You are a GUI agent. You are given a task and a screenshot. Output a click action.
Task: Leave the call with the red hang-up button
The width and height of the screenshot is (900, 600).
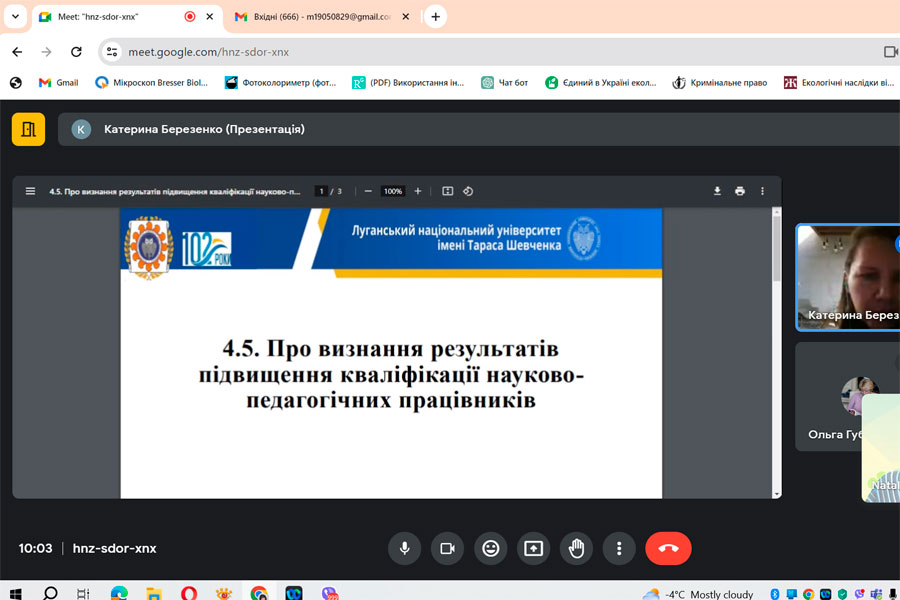click(x=668, y=548)
